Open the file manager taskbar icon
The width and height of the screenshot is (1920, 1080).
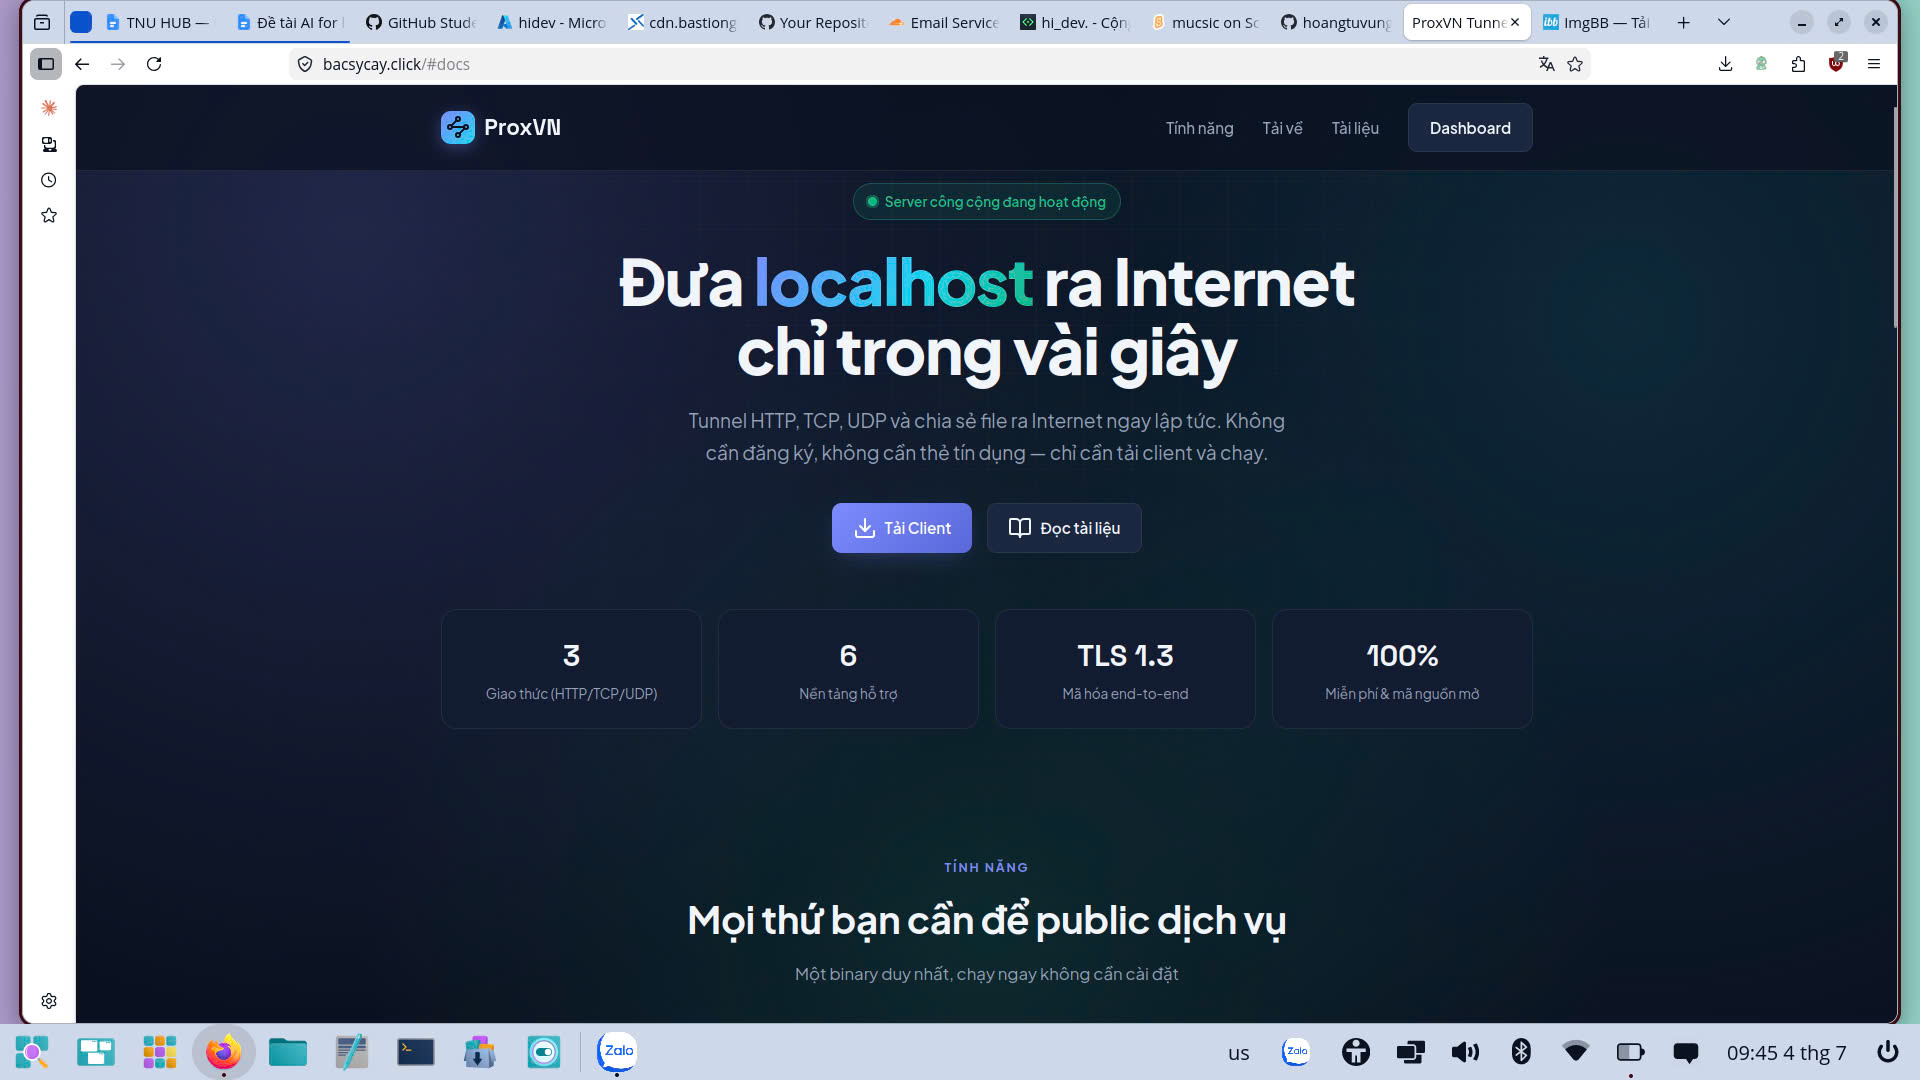point(288,1052)
